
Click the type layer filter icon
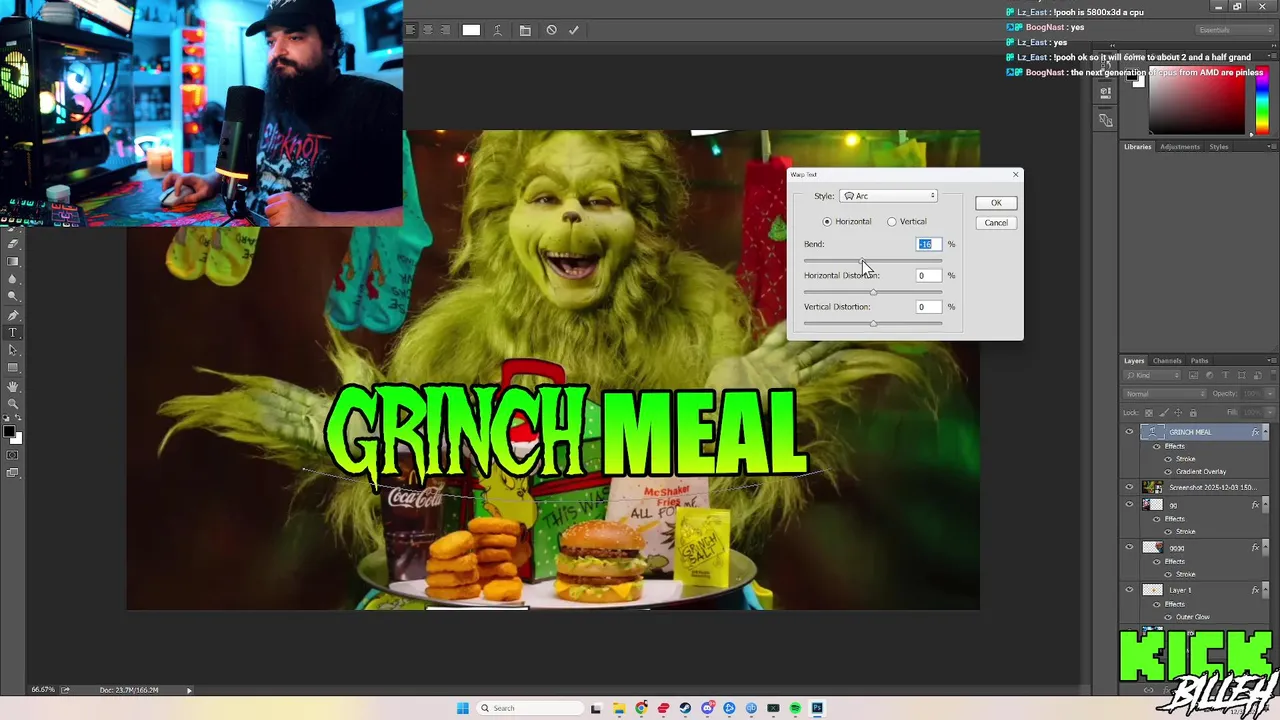pos(1225,375)
